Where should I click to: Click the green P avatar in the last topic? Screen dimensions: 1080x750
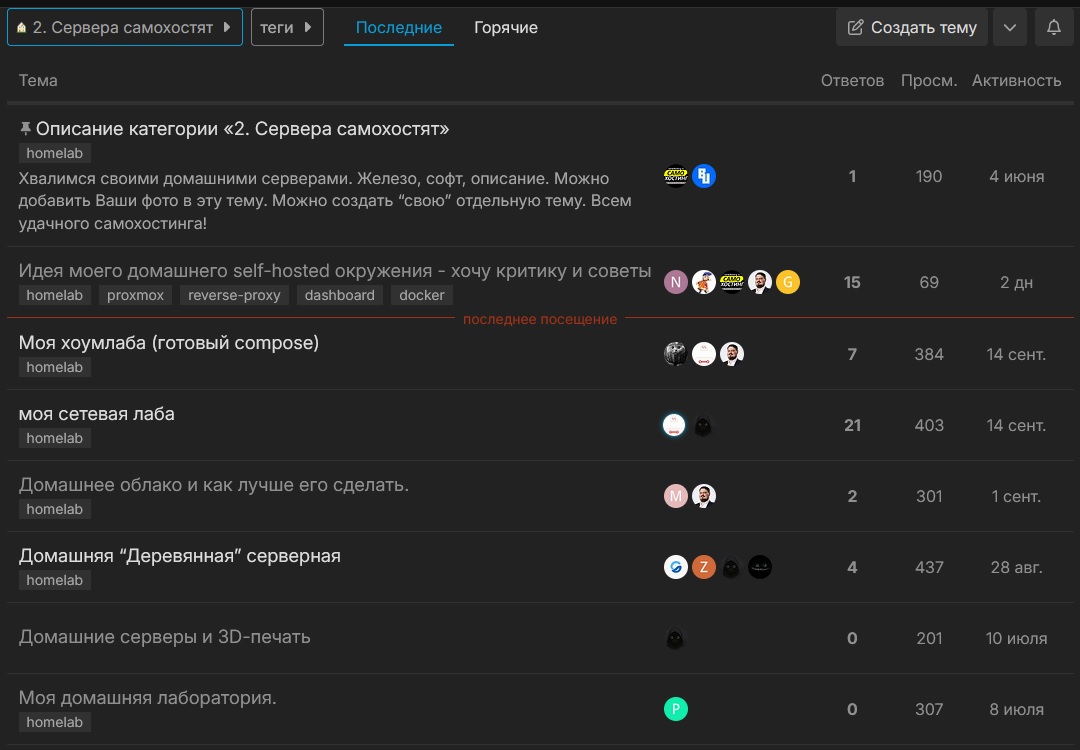676,709
